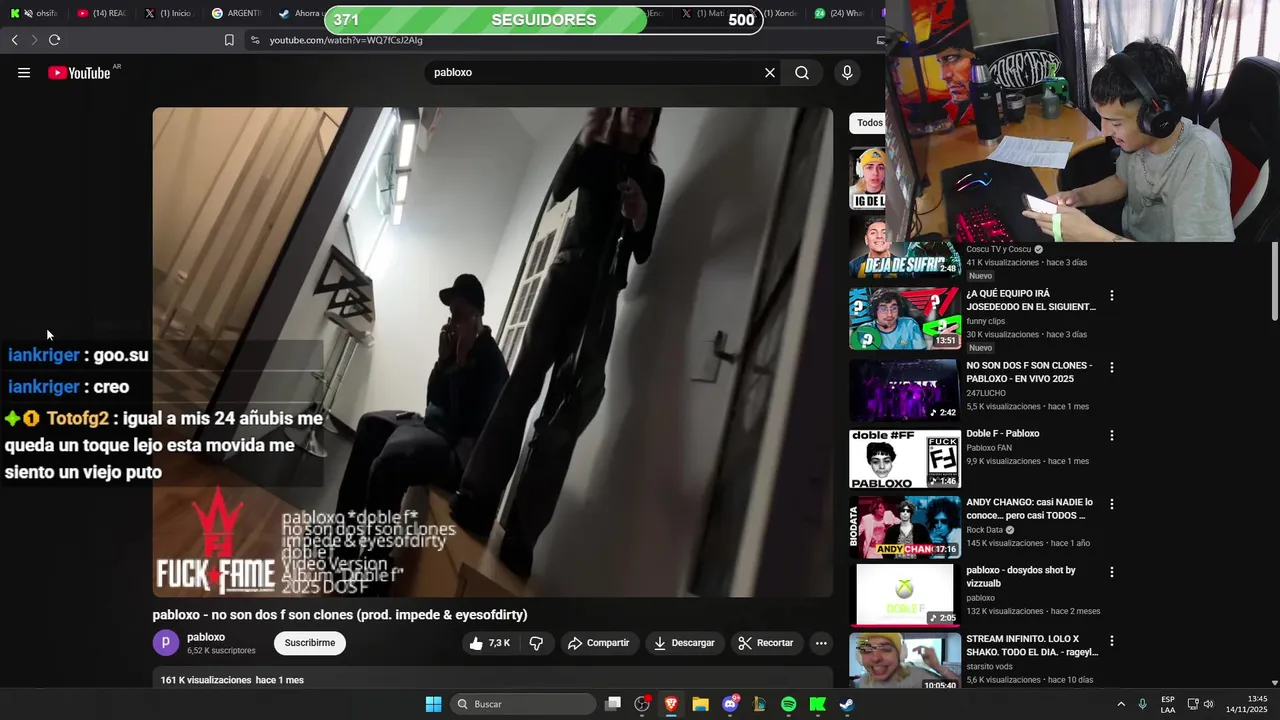The height and width of the screenshot is (720, 1280).
Task: Open '¿A QUÉ EQUIPO IRÁ JOSEDEODO' video title
Action: pos(1031,300)
